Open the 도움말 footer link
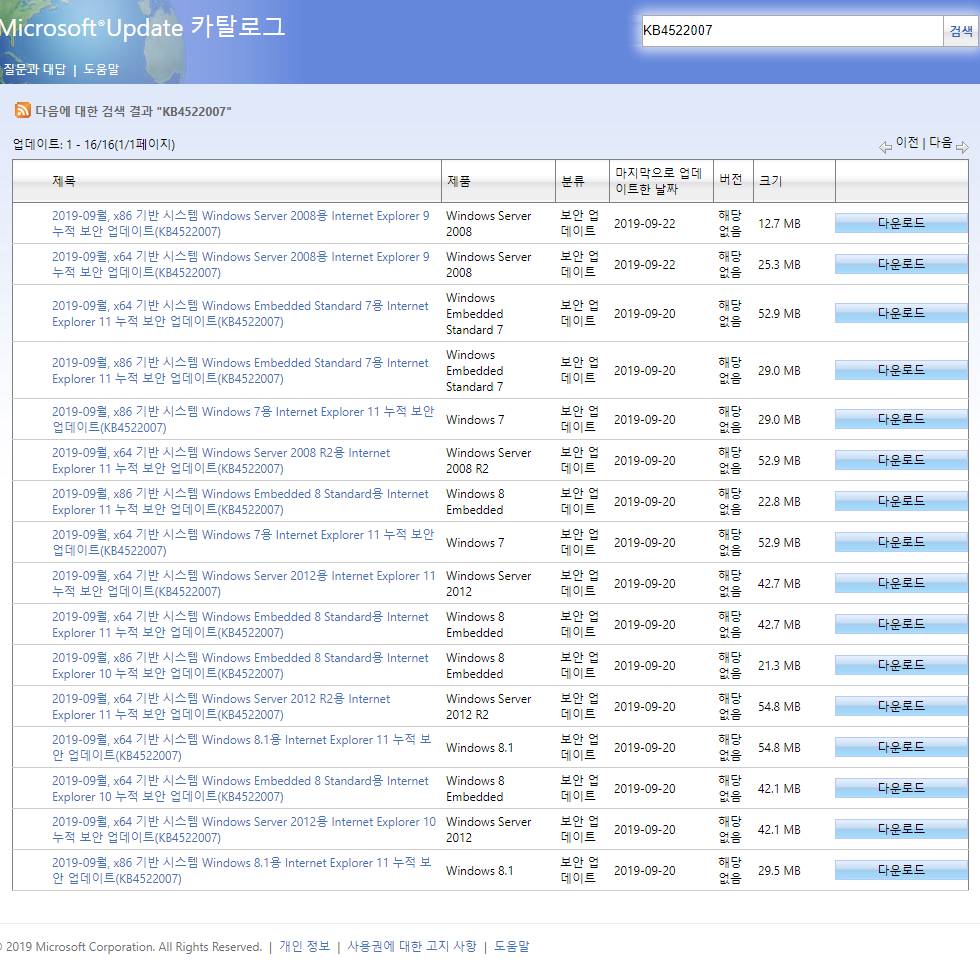Screen dimensions: 980x966 [511, 946]
